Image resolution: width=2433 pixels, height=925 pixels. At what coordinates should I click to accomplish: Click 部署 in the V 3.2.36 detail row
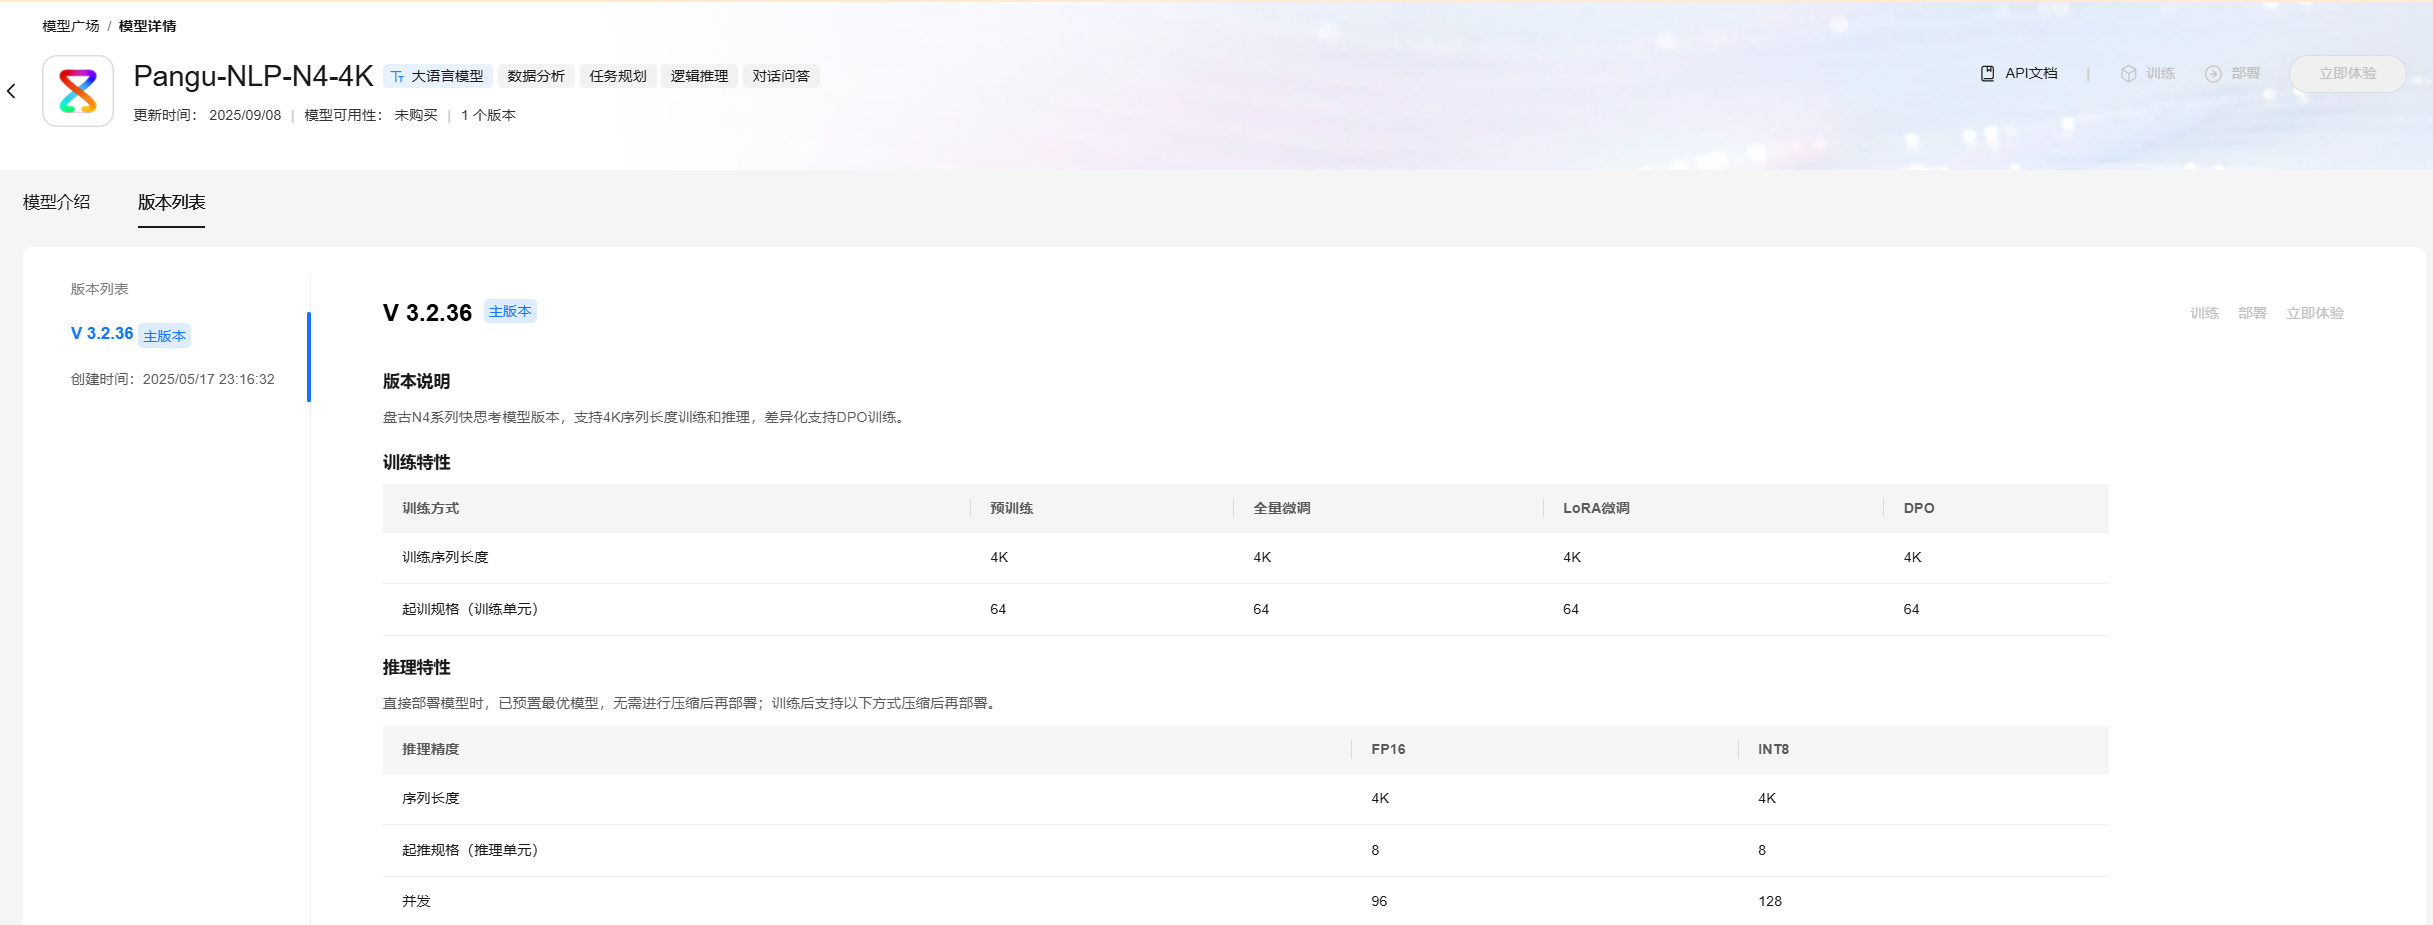point(2253,313)
